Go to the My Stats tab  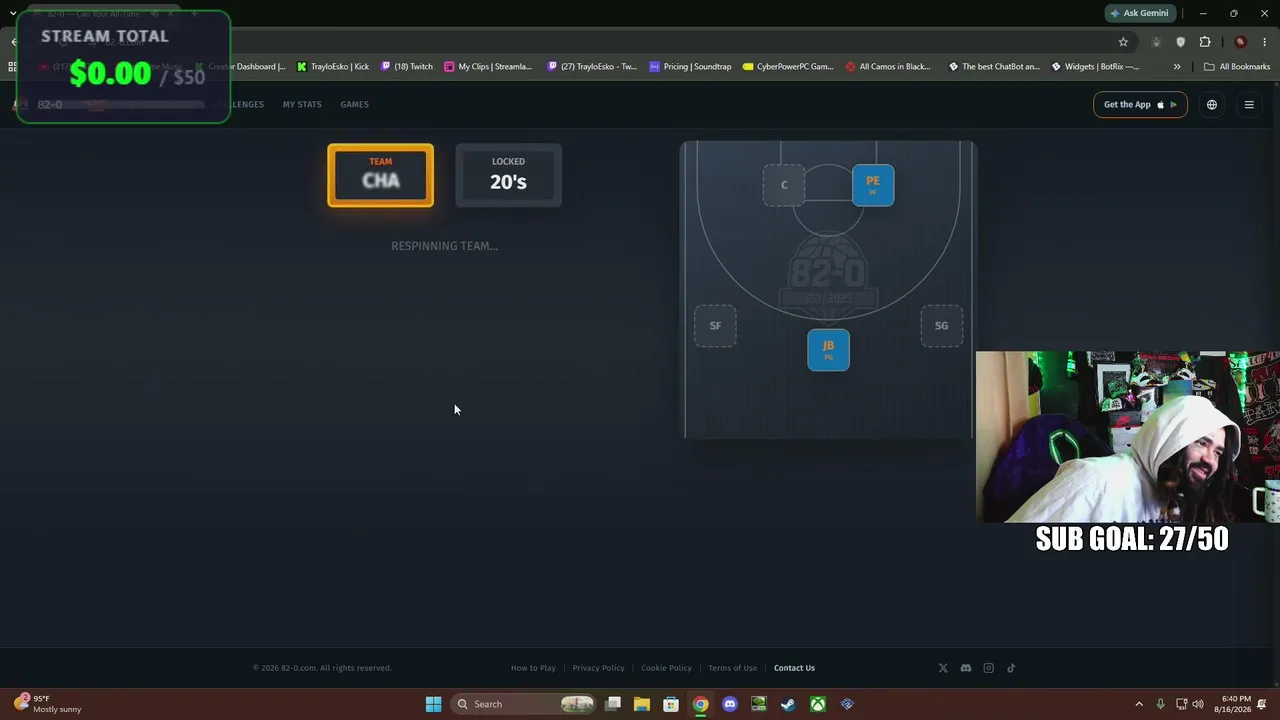click(x=302, y=104)
